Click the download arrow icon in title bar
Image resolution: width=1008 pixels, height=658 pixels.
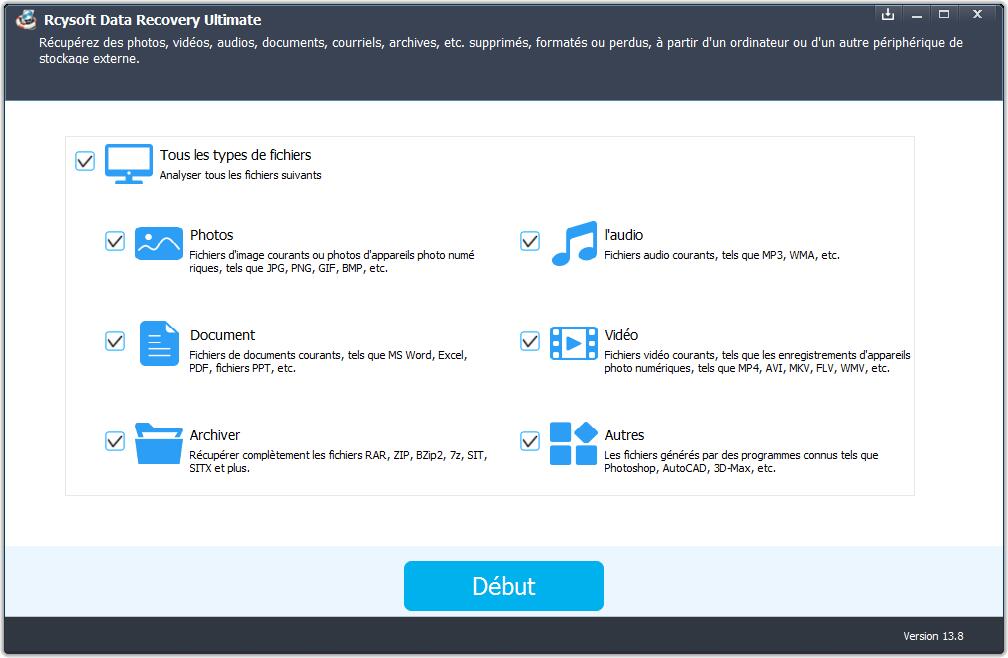(x=887, y=14)
